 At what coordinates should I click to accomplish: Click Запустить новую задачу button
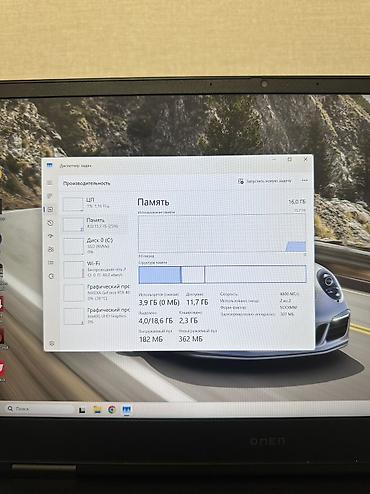point(265,181)
